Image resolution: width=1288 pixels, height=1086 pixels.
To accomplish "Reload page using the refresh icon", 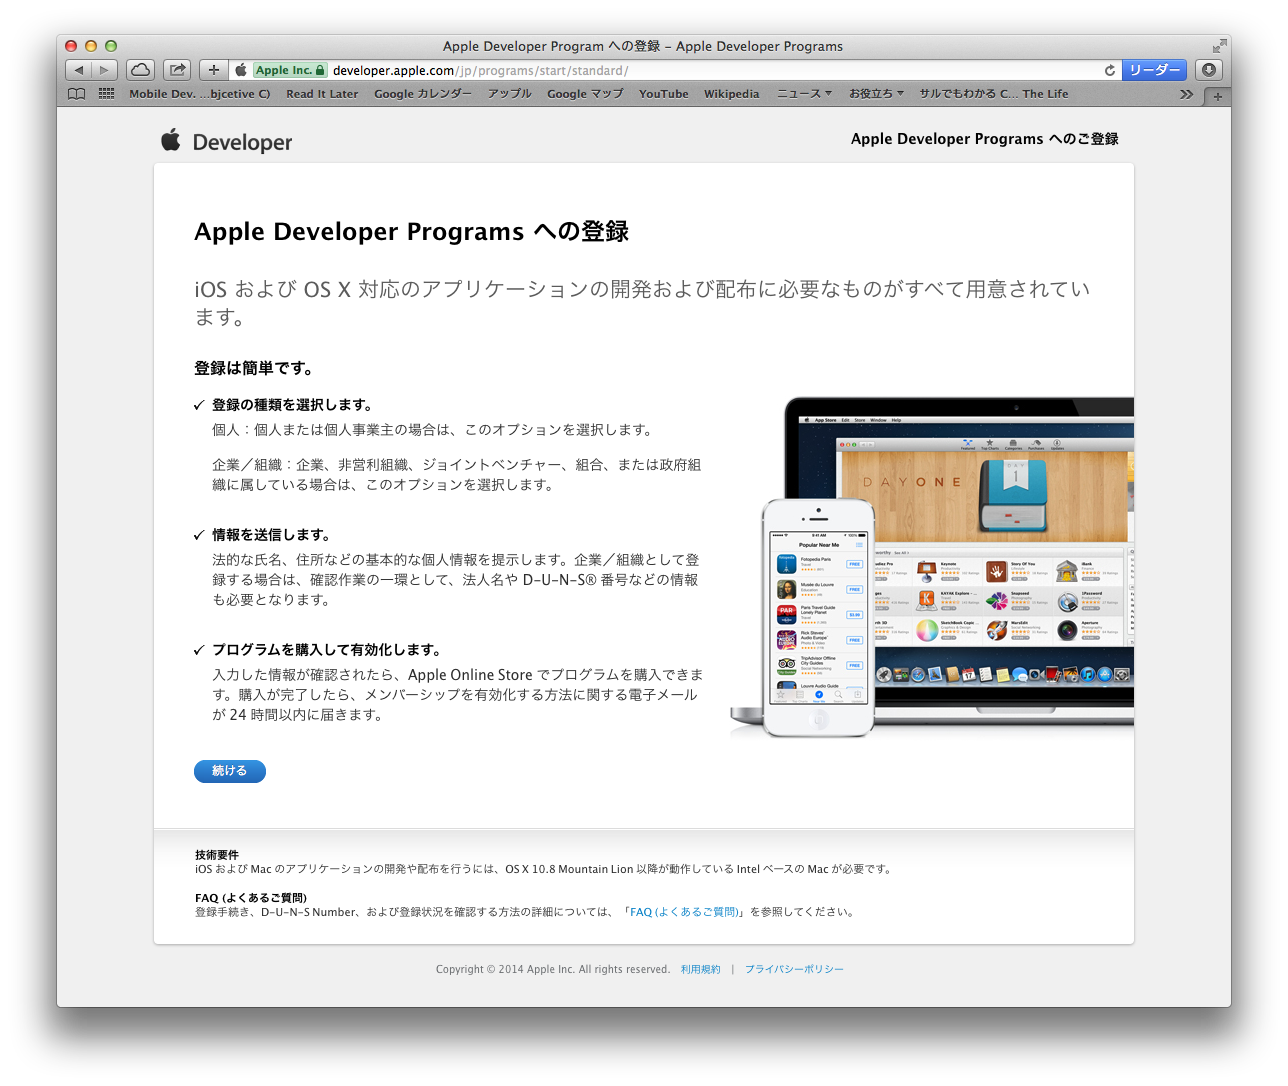I will pyautogui.click(x=1109, y=70).
